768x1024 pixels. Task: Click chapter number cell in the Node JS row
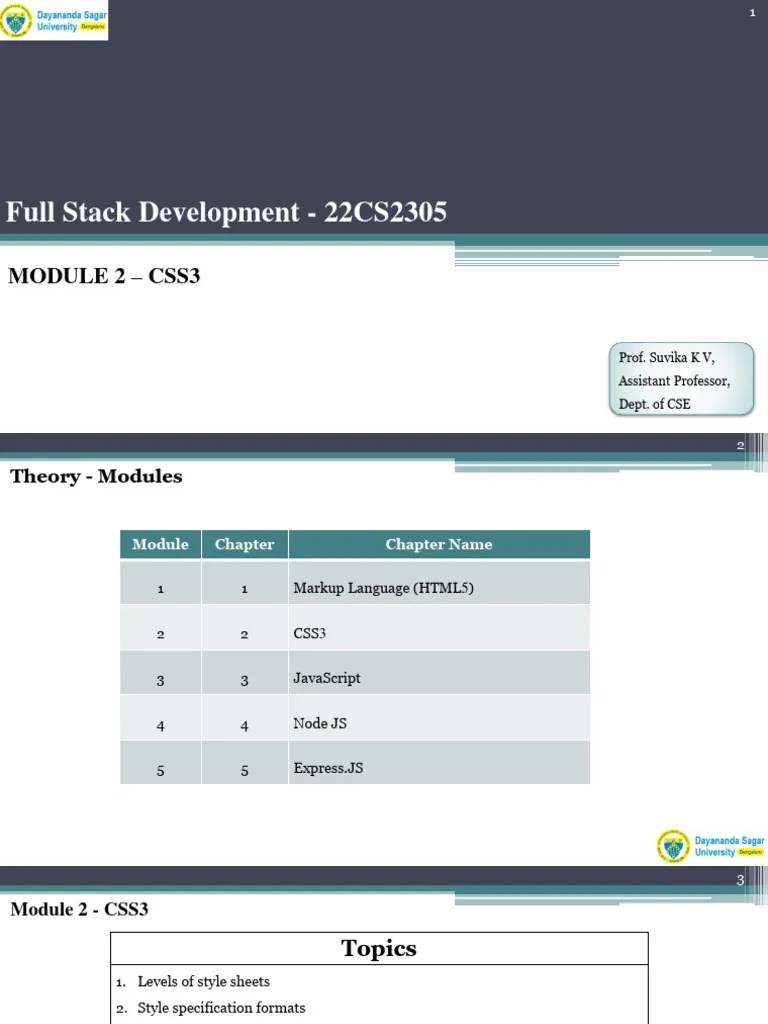pyautogui.click(x=245, y=718)
